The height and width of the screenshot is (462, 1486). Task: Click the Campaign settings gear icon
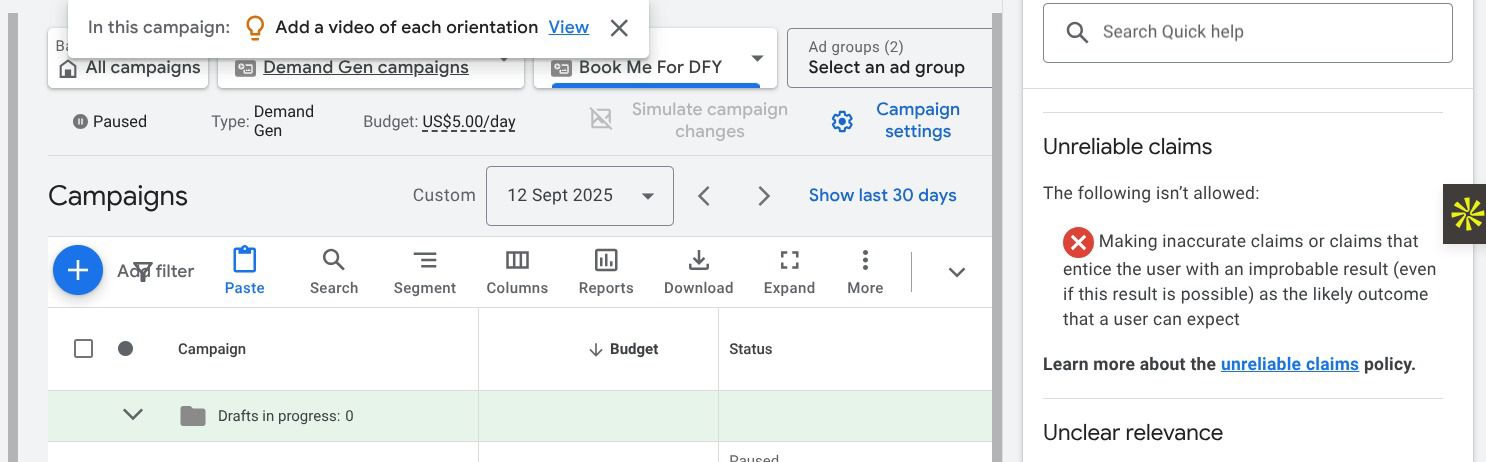click(x=842, y=121)
